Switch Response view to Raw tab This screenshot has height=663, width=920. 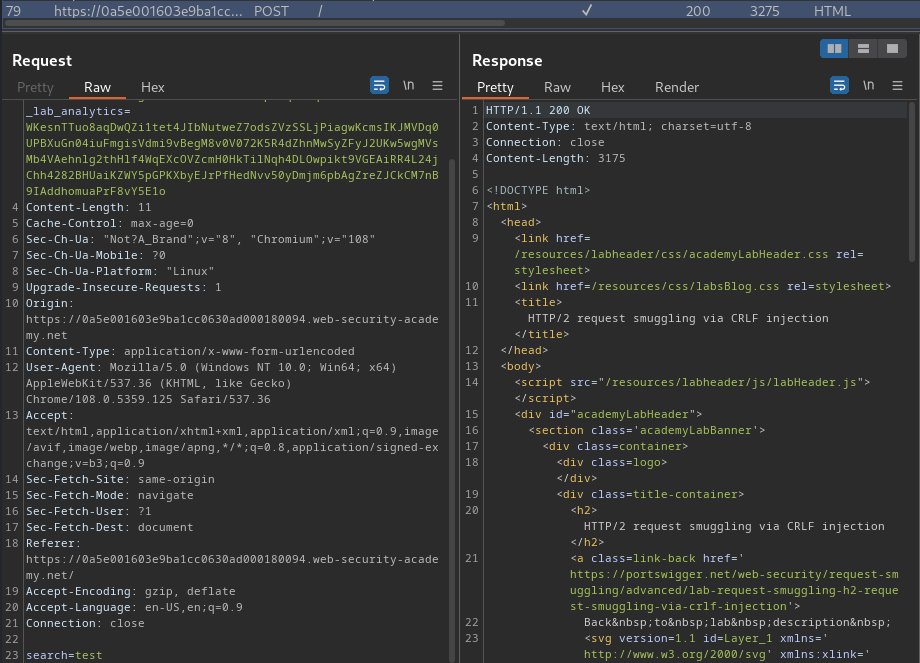click(x=557, y=87)
